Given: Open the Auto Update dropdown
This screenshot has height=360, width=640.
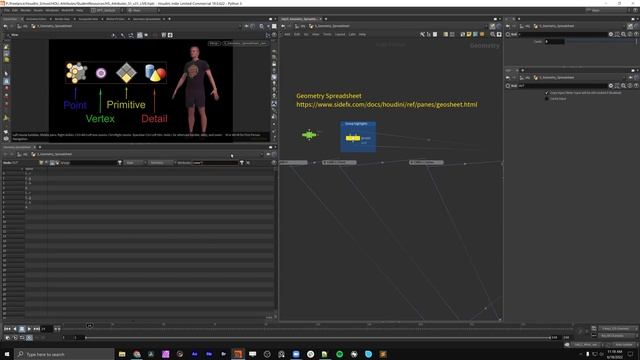Looking at the screenshot, I should point(624,345).
